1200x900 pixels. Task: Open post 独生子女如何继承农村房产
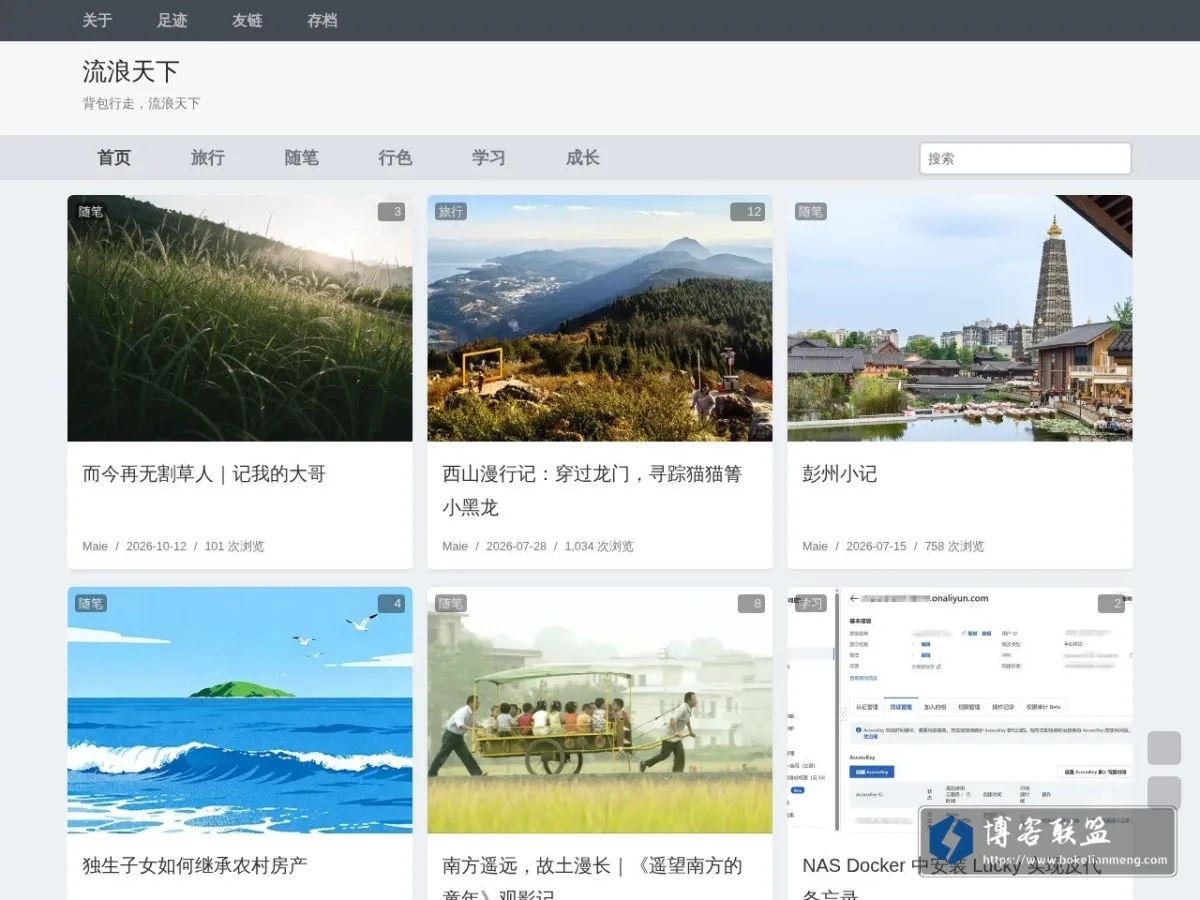[x=195, y=866]
